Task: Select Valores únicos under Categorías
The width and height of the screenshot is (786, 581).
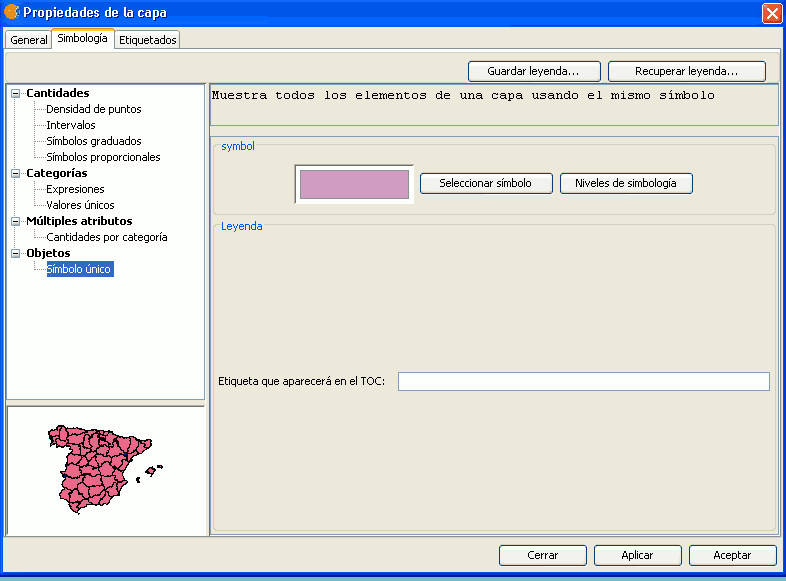Action: click(80, 206)
